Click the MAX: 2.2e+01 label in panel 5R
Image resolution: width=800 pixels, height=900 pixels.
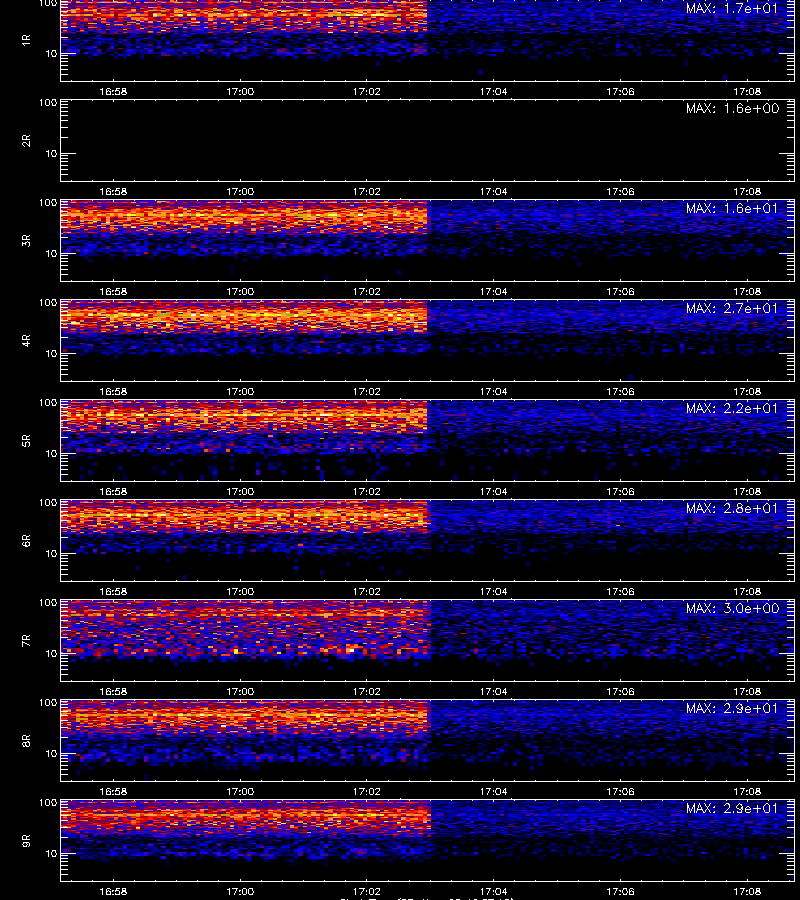tap(732, 408)
